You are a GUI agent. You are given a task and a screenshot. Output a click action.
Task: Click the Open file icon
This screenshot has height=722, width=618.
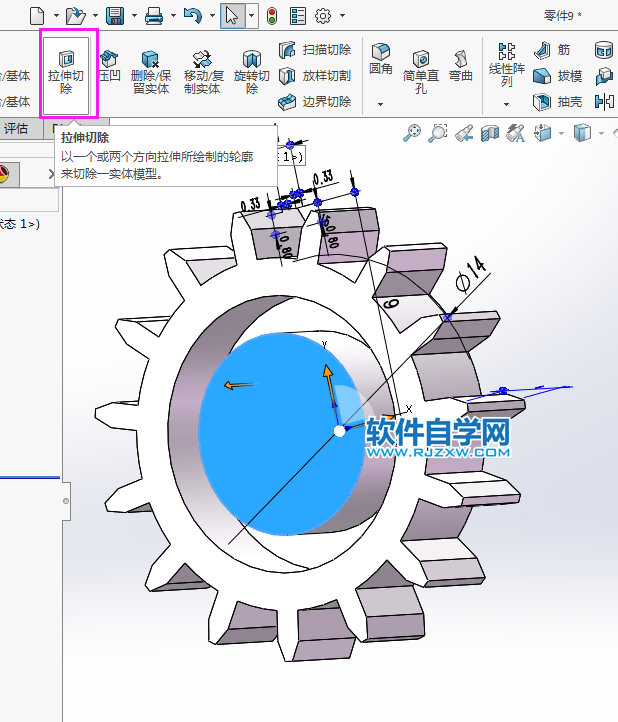75,16
